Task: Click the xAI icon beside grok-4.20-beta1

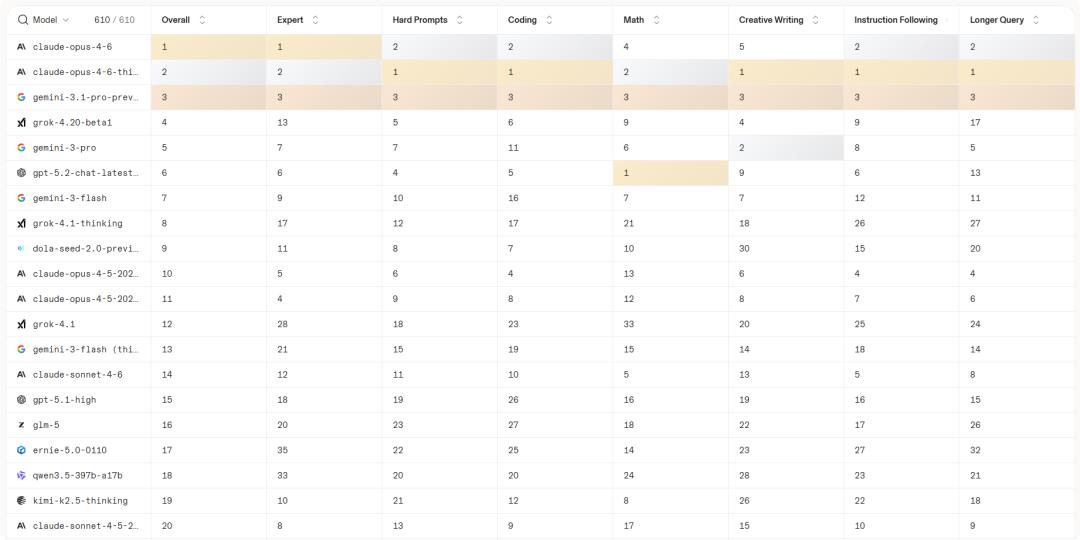Action: (x=21, y=123)
